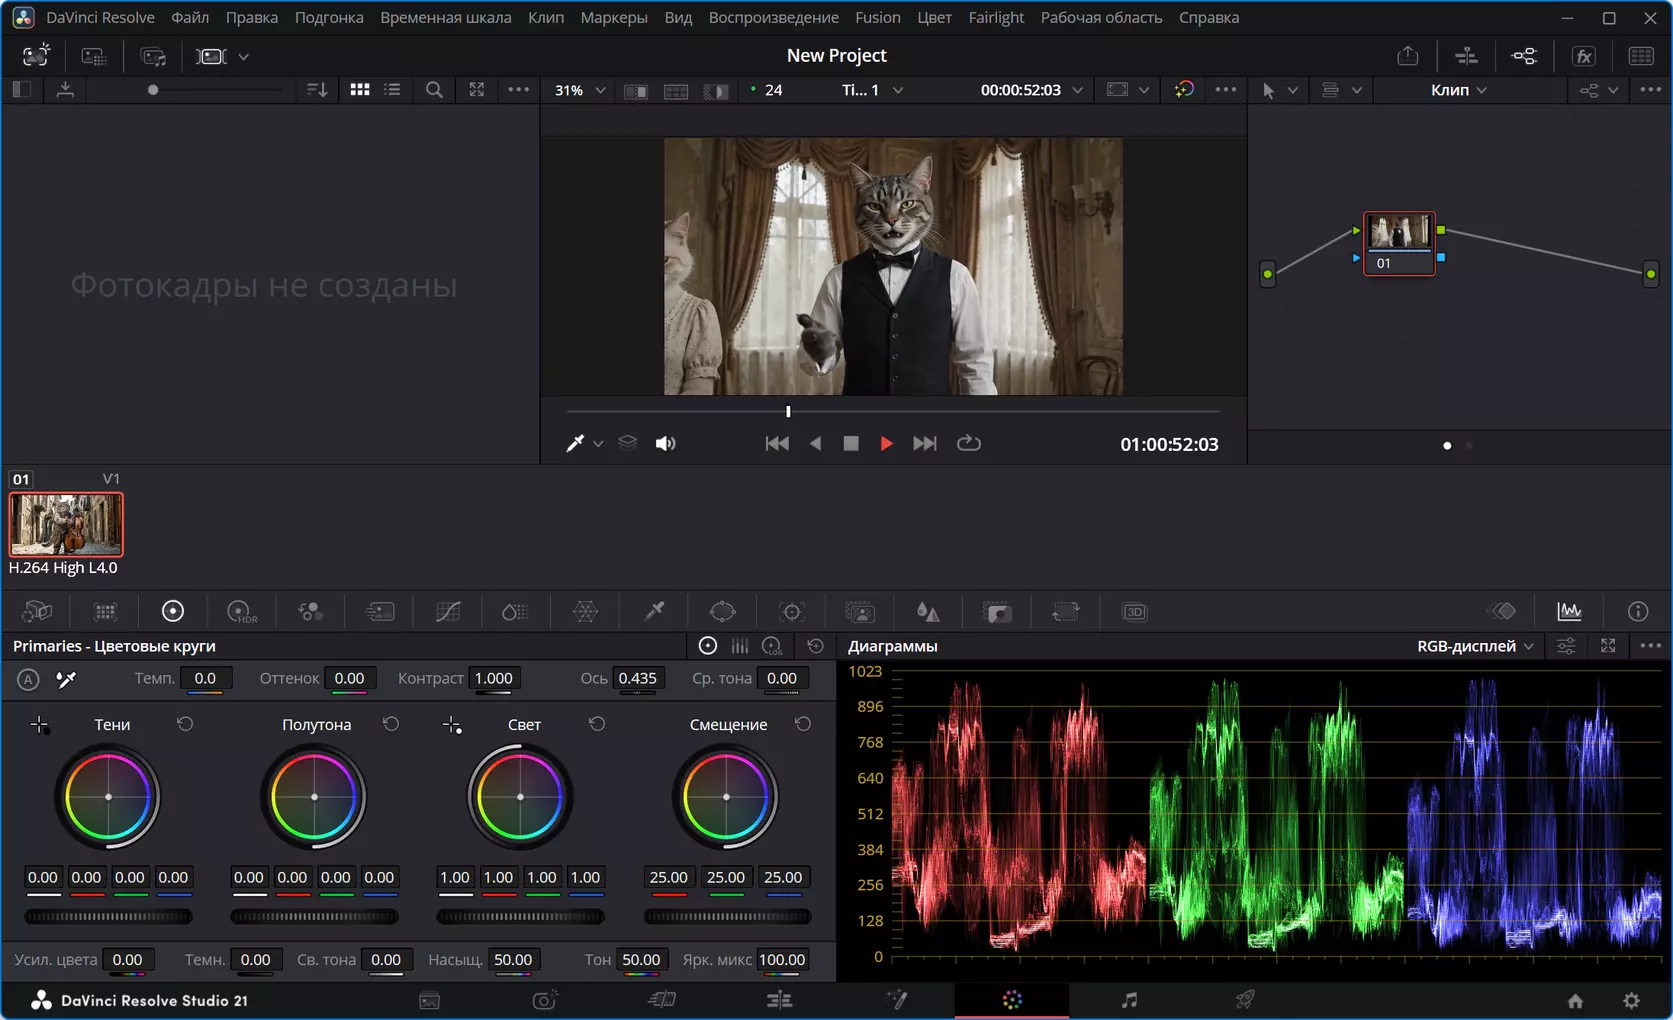
Task: Open the Color Warper palette
Action: 585,612
